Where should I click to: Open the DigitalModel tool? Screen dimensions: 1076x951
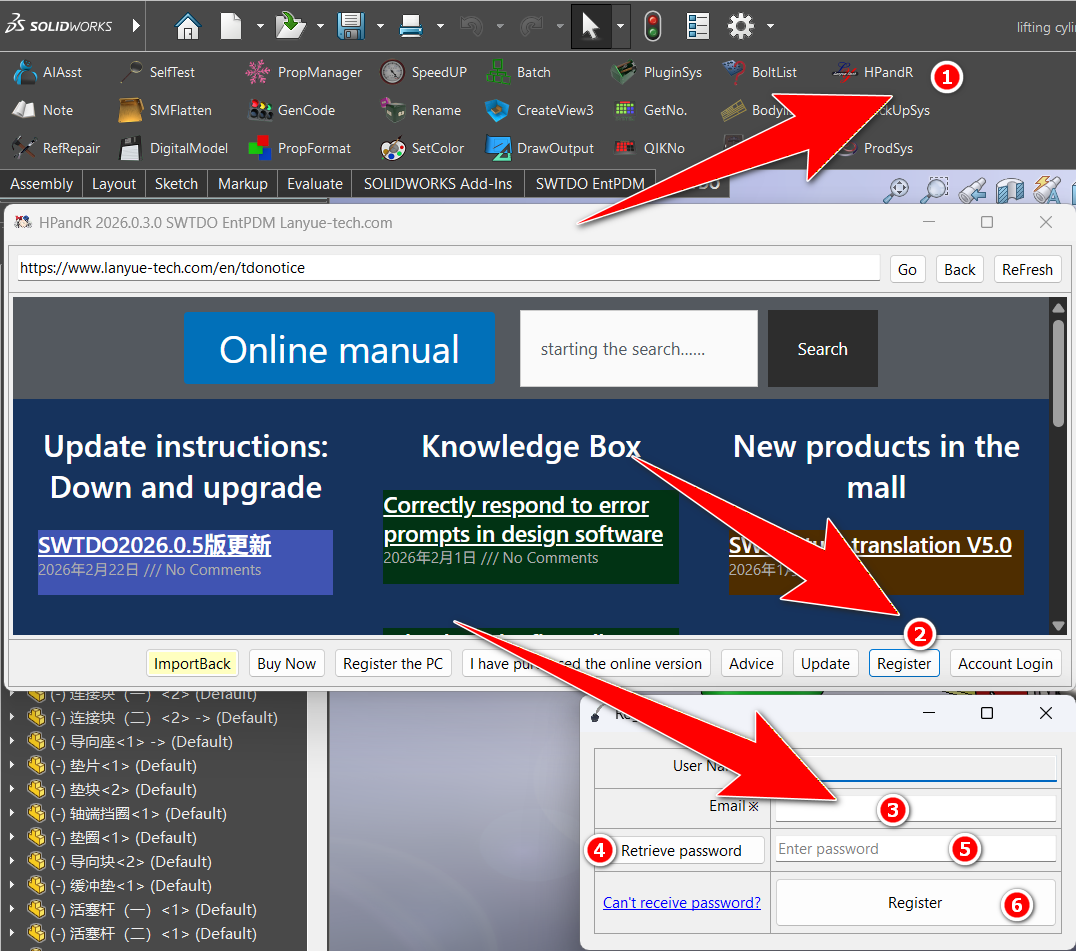click(174, 148)
